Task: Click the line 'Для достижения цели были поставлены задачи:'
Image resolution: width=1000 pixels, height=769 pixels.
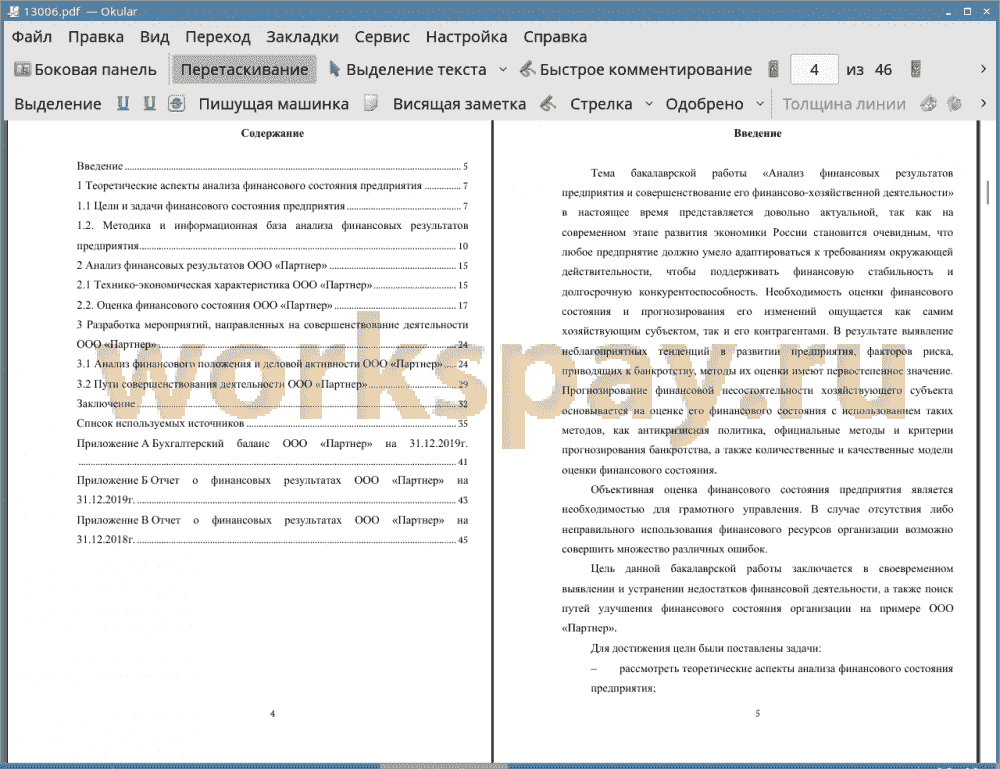Action: point(706,648)
